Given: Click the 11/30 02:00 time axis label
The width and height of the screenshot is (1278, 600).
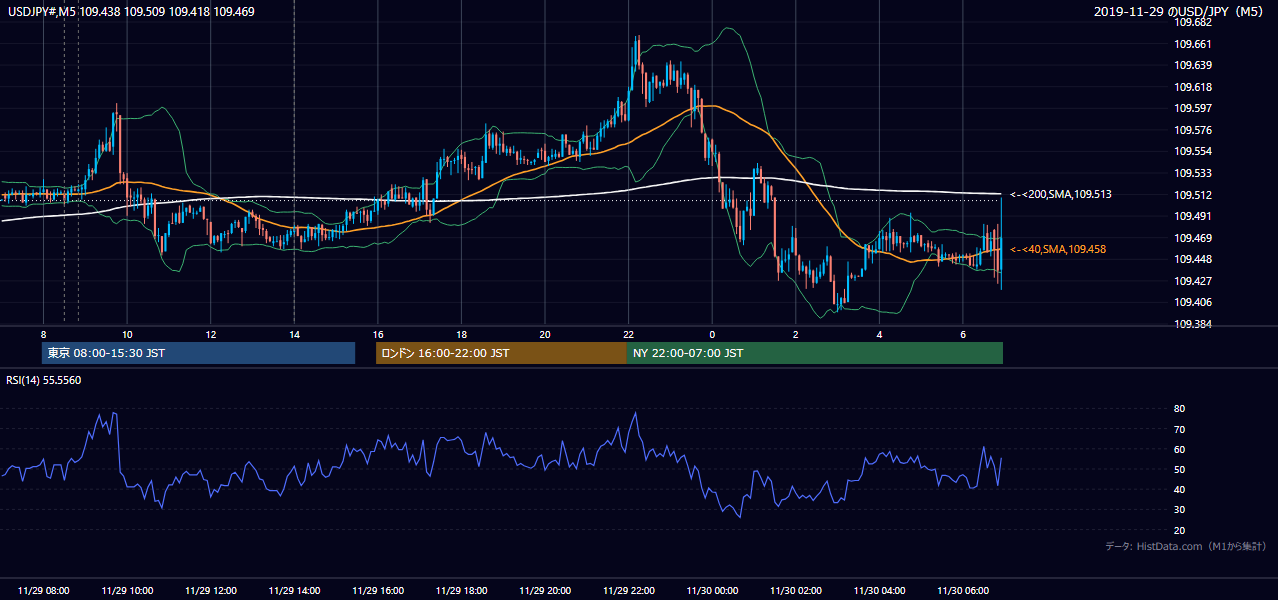Looking at the screenshot, I should click(795, 591).
